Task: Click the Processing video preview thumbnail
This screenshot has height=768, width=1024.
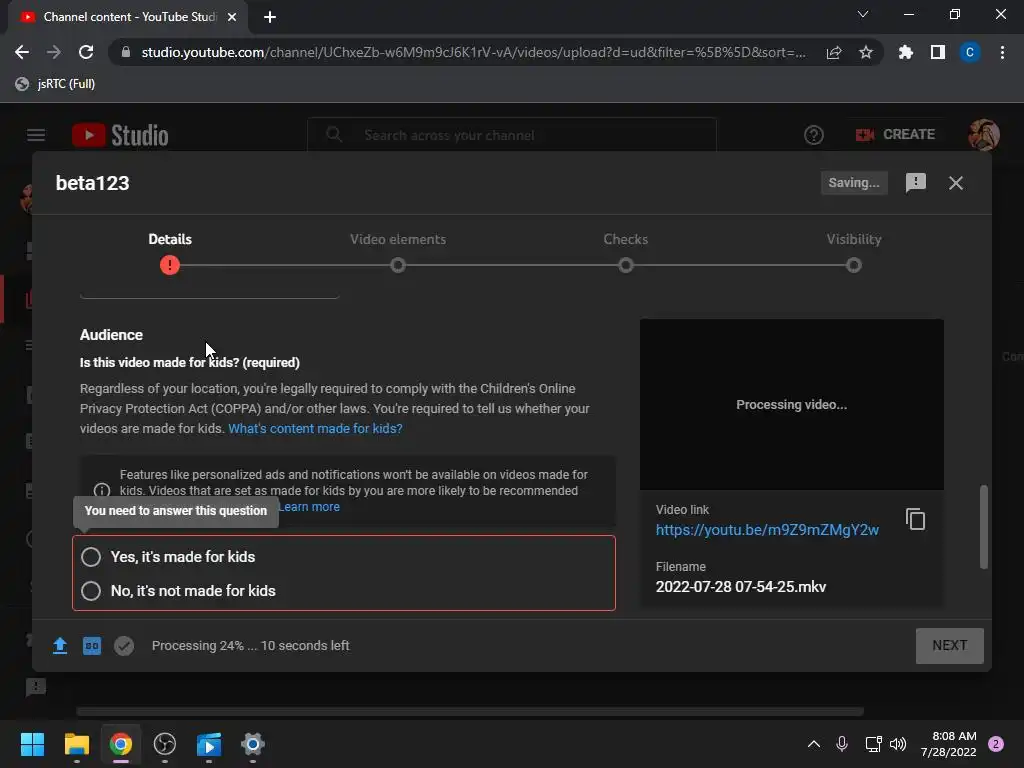Action: point(792,404)
